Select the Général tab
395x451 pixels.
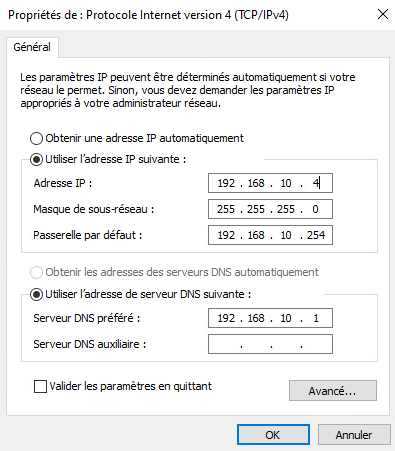click(x=32, y=47)
